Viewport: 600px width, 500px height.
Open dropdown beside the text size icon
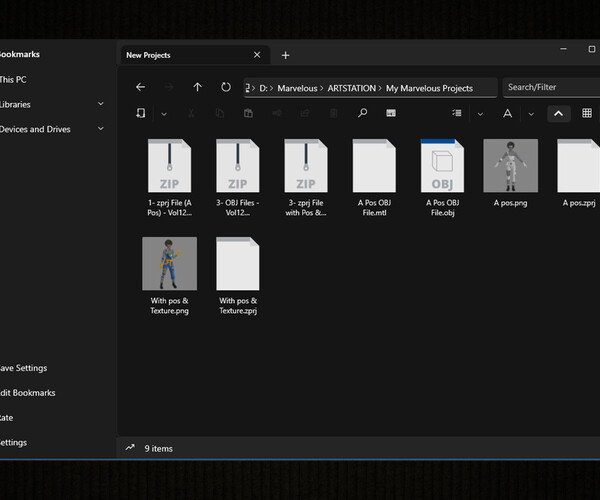coord(531,114)
